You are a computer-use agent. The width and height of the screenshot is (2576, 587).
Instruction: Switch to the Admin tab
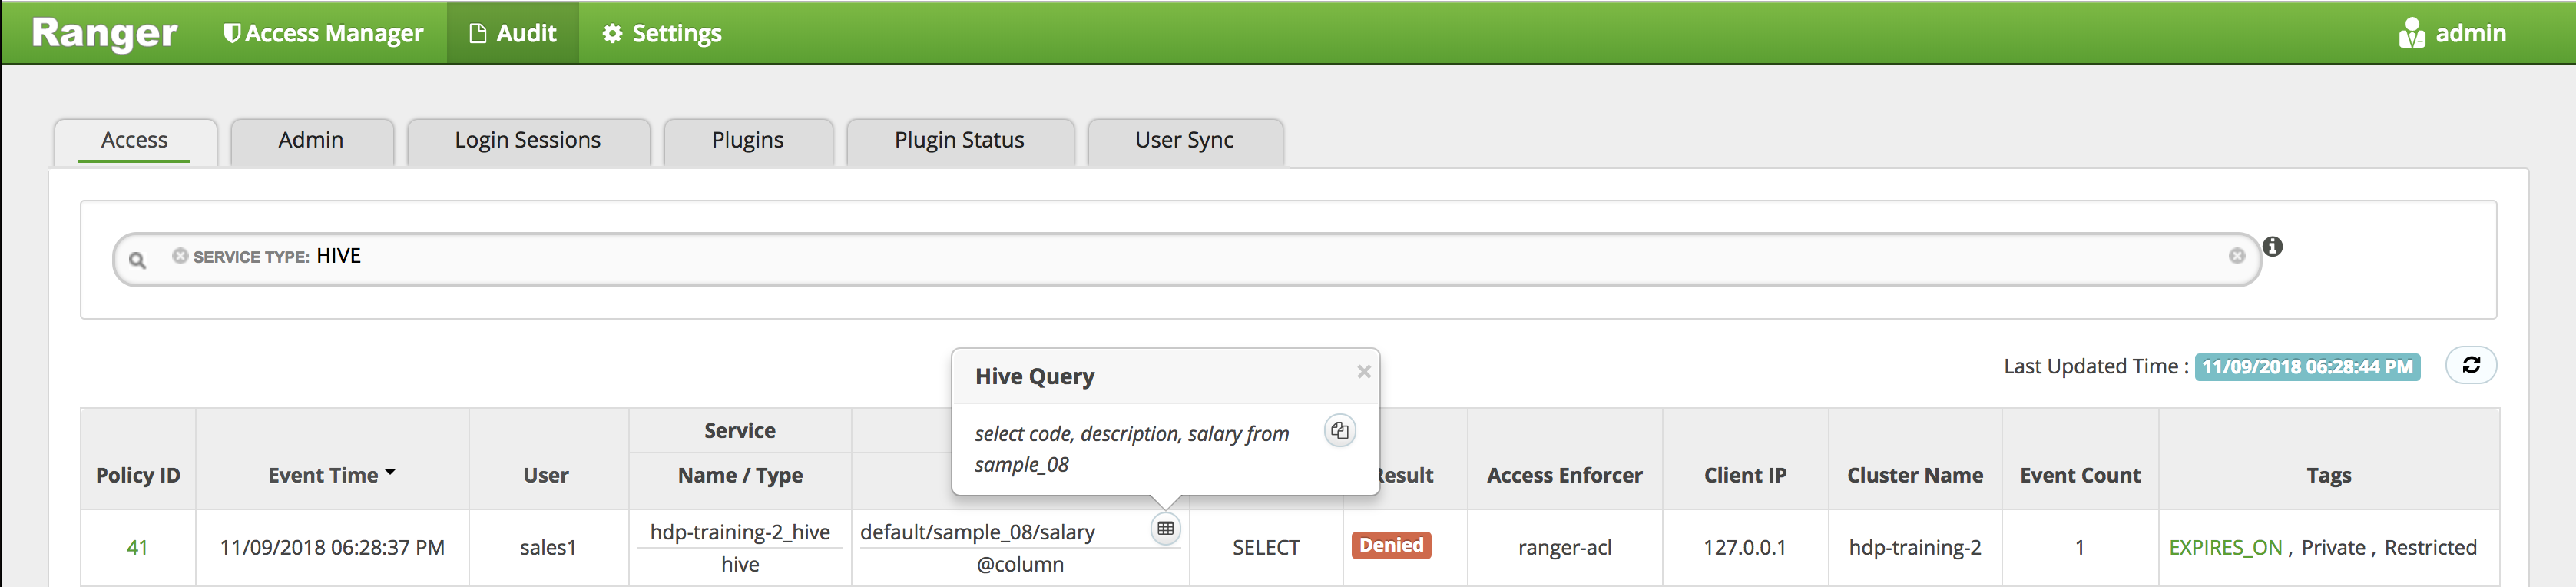click(311, 141)
